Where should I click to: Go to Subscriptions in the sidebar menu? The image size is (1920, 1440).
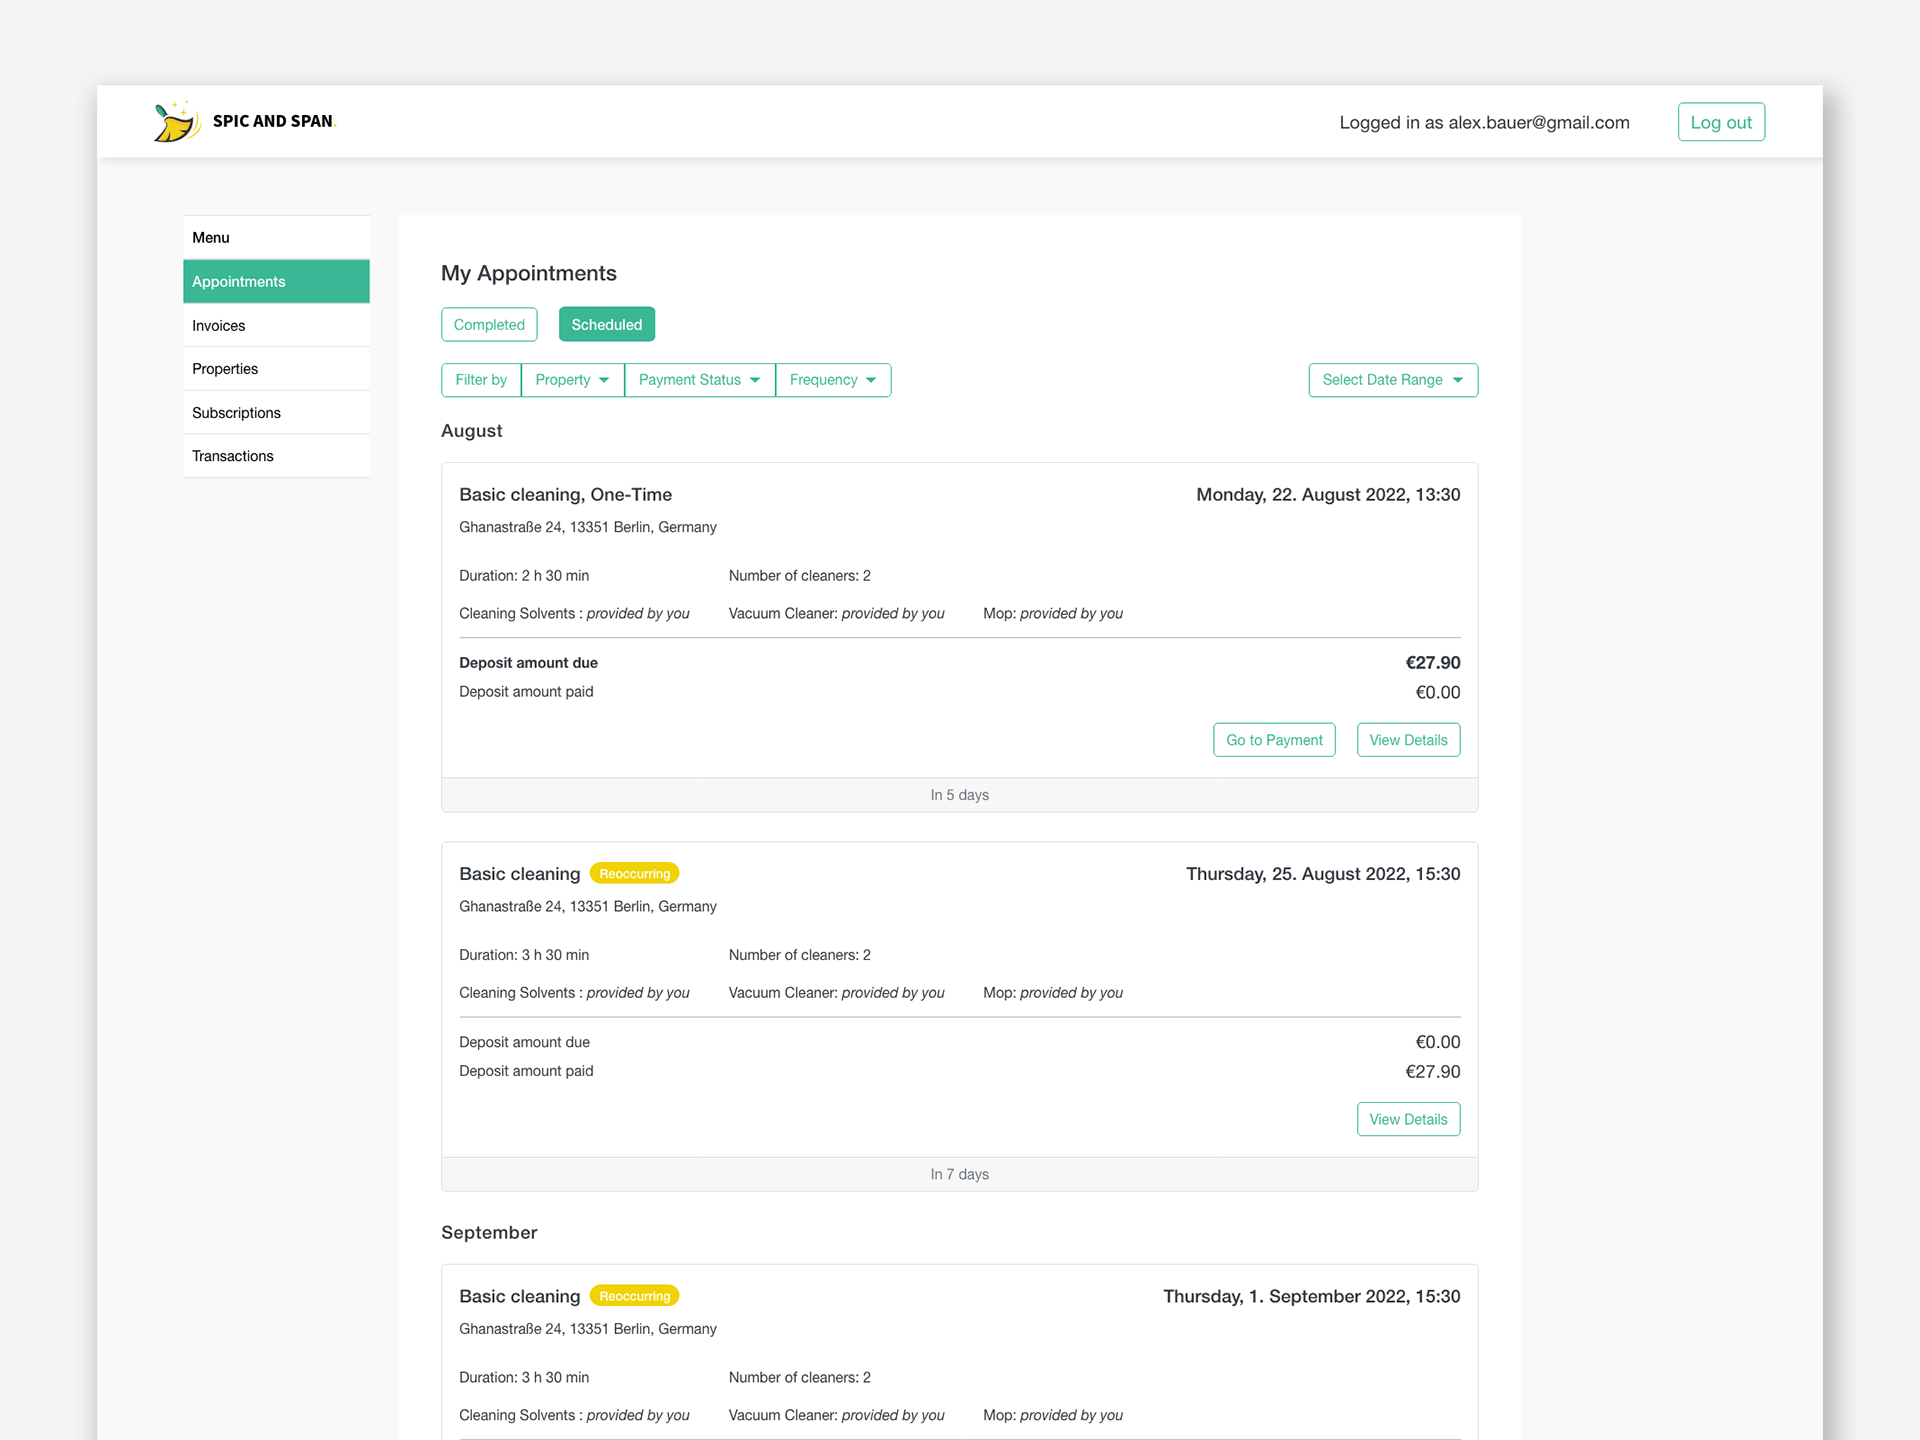pyautogui.click(x=236, y=413)
